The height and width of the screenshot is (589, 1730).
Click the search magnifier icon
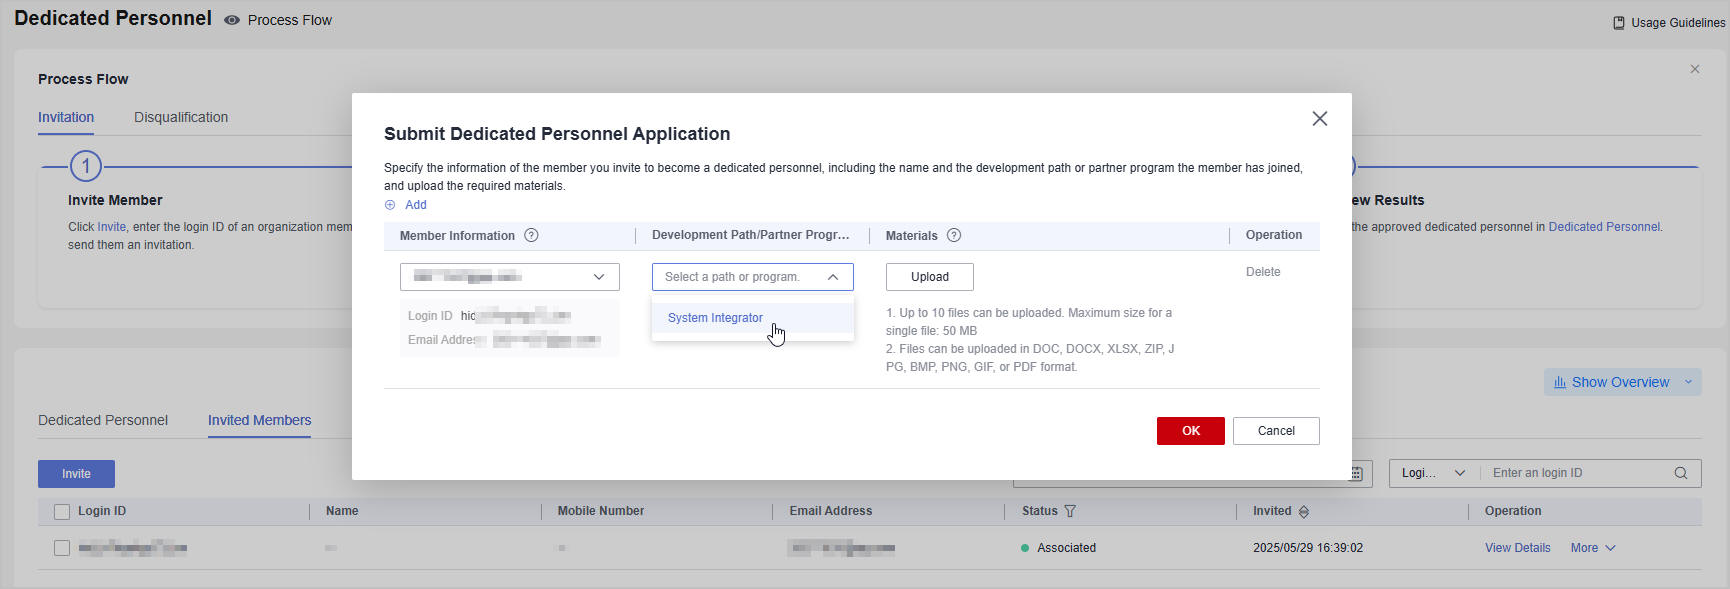[1681, 473]
